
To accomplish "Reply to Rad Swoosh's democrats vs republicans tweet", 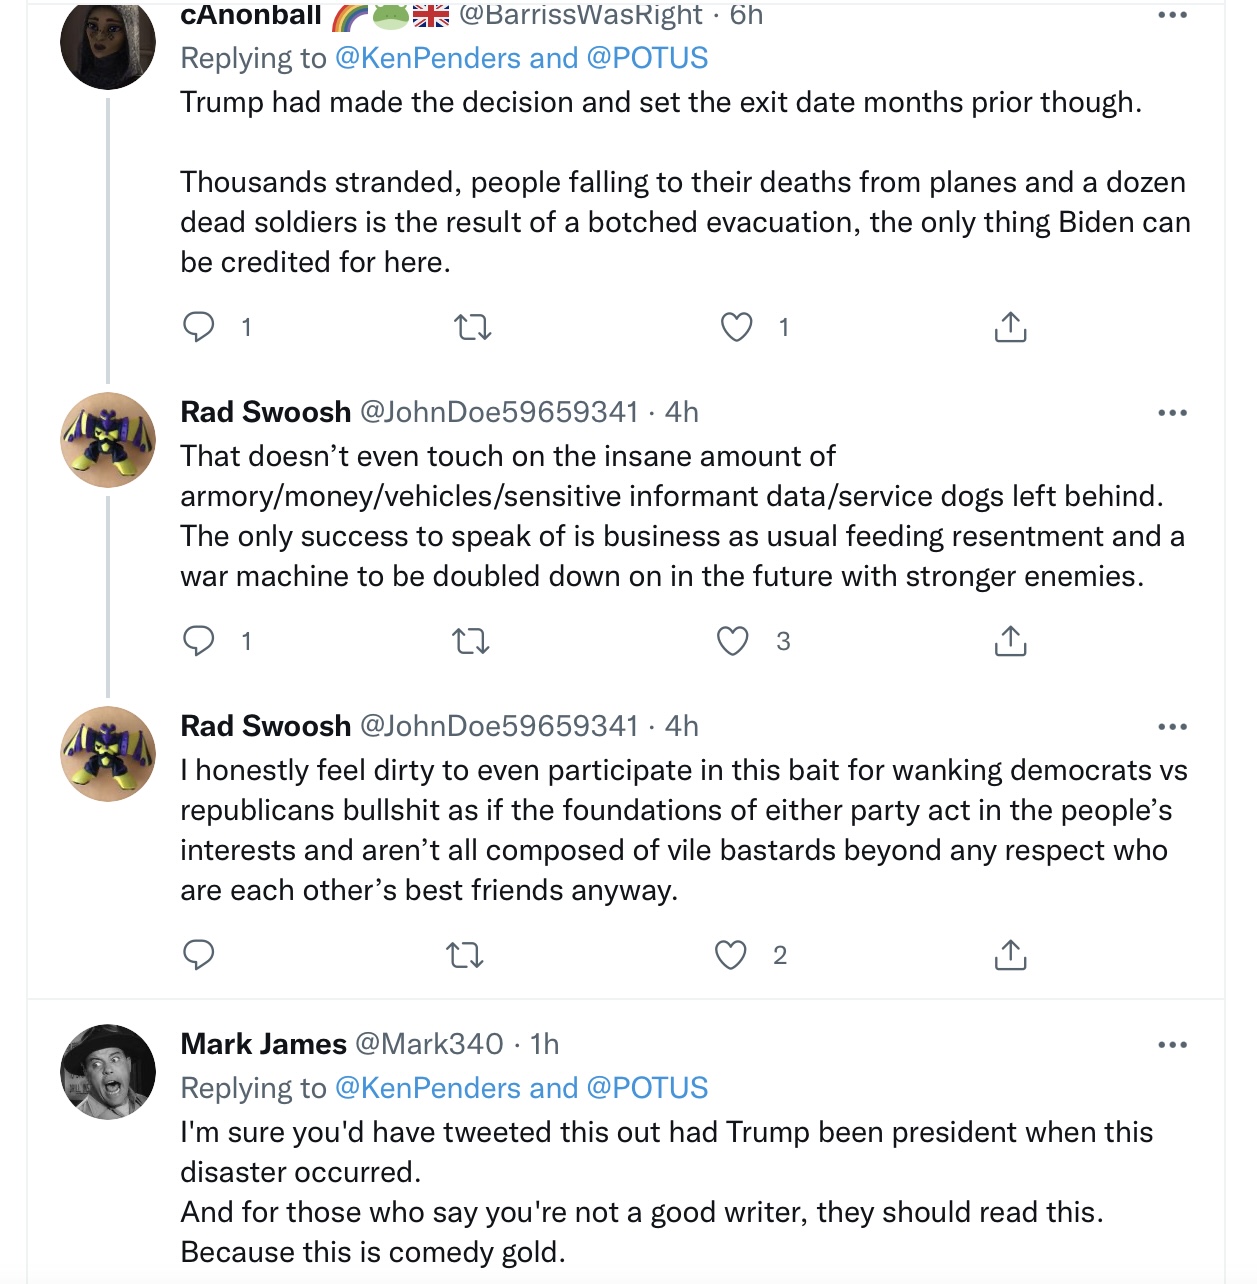I will [x=199, y=955].
